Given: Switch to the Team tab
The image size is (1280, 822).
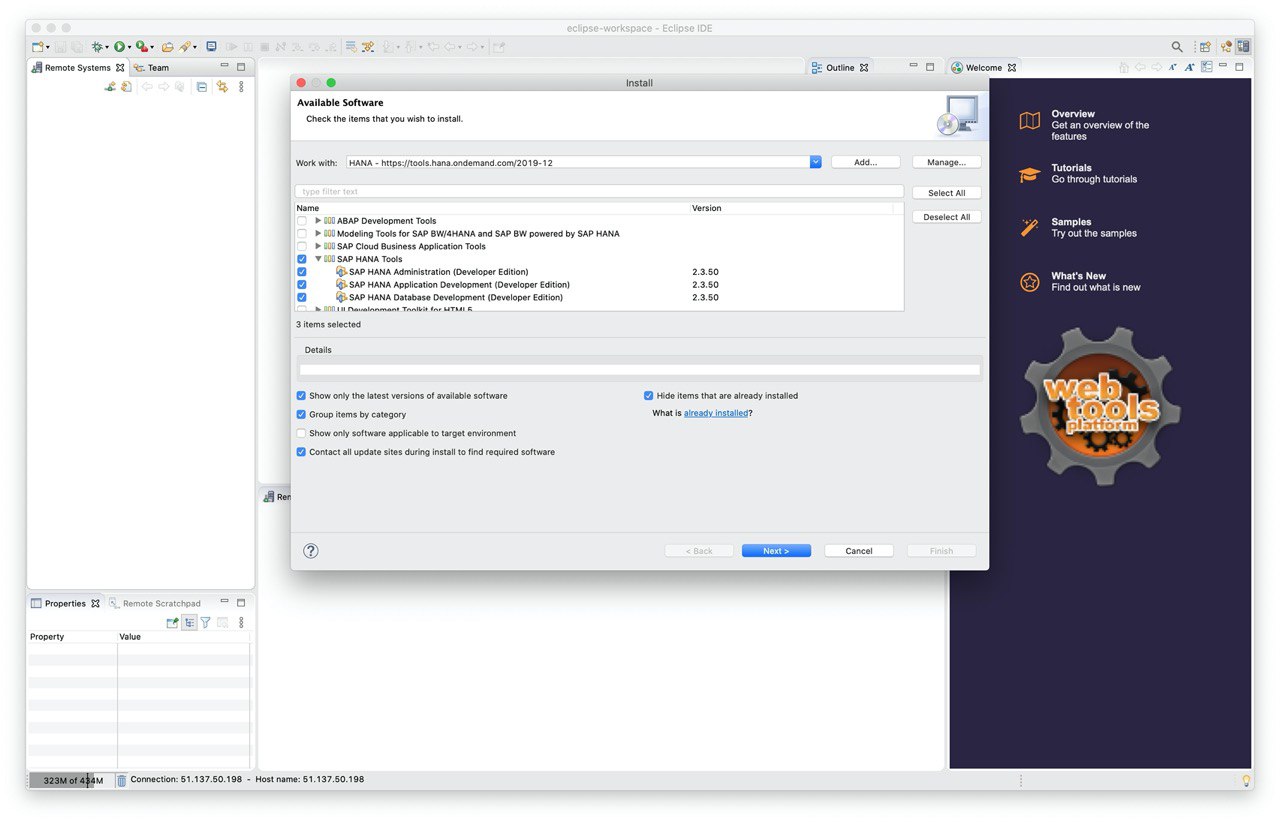Looking at the screenshot, I should [x=151, y=68].
